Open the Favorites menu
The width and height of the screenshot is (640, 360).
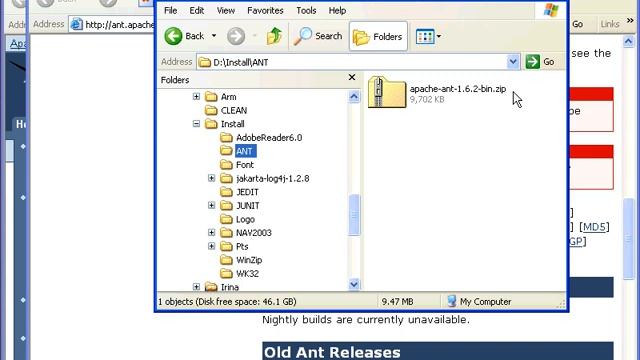point(265,11)
